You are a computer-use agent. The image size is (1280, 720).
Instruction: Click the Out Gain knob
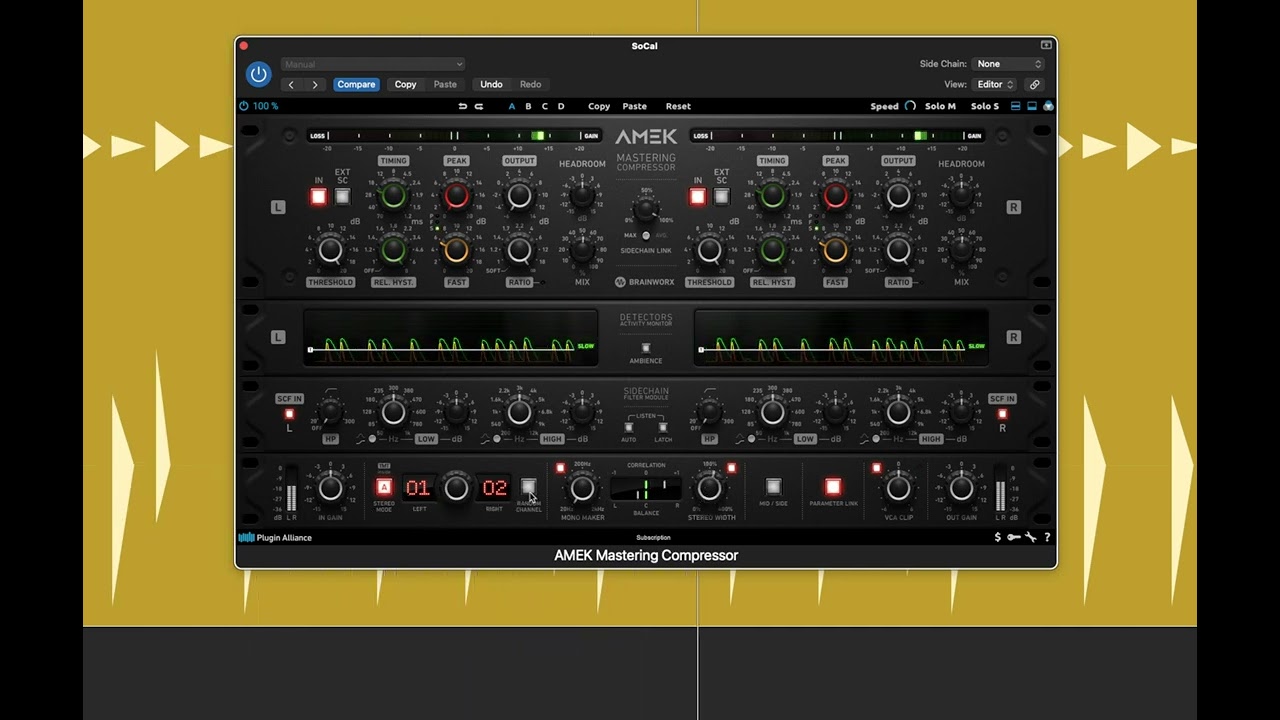961,487
